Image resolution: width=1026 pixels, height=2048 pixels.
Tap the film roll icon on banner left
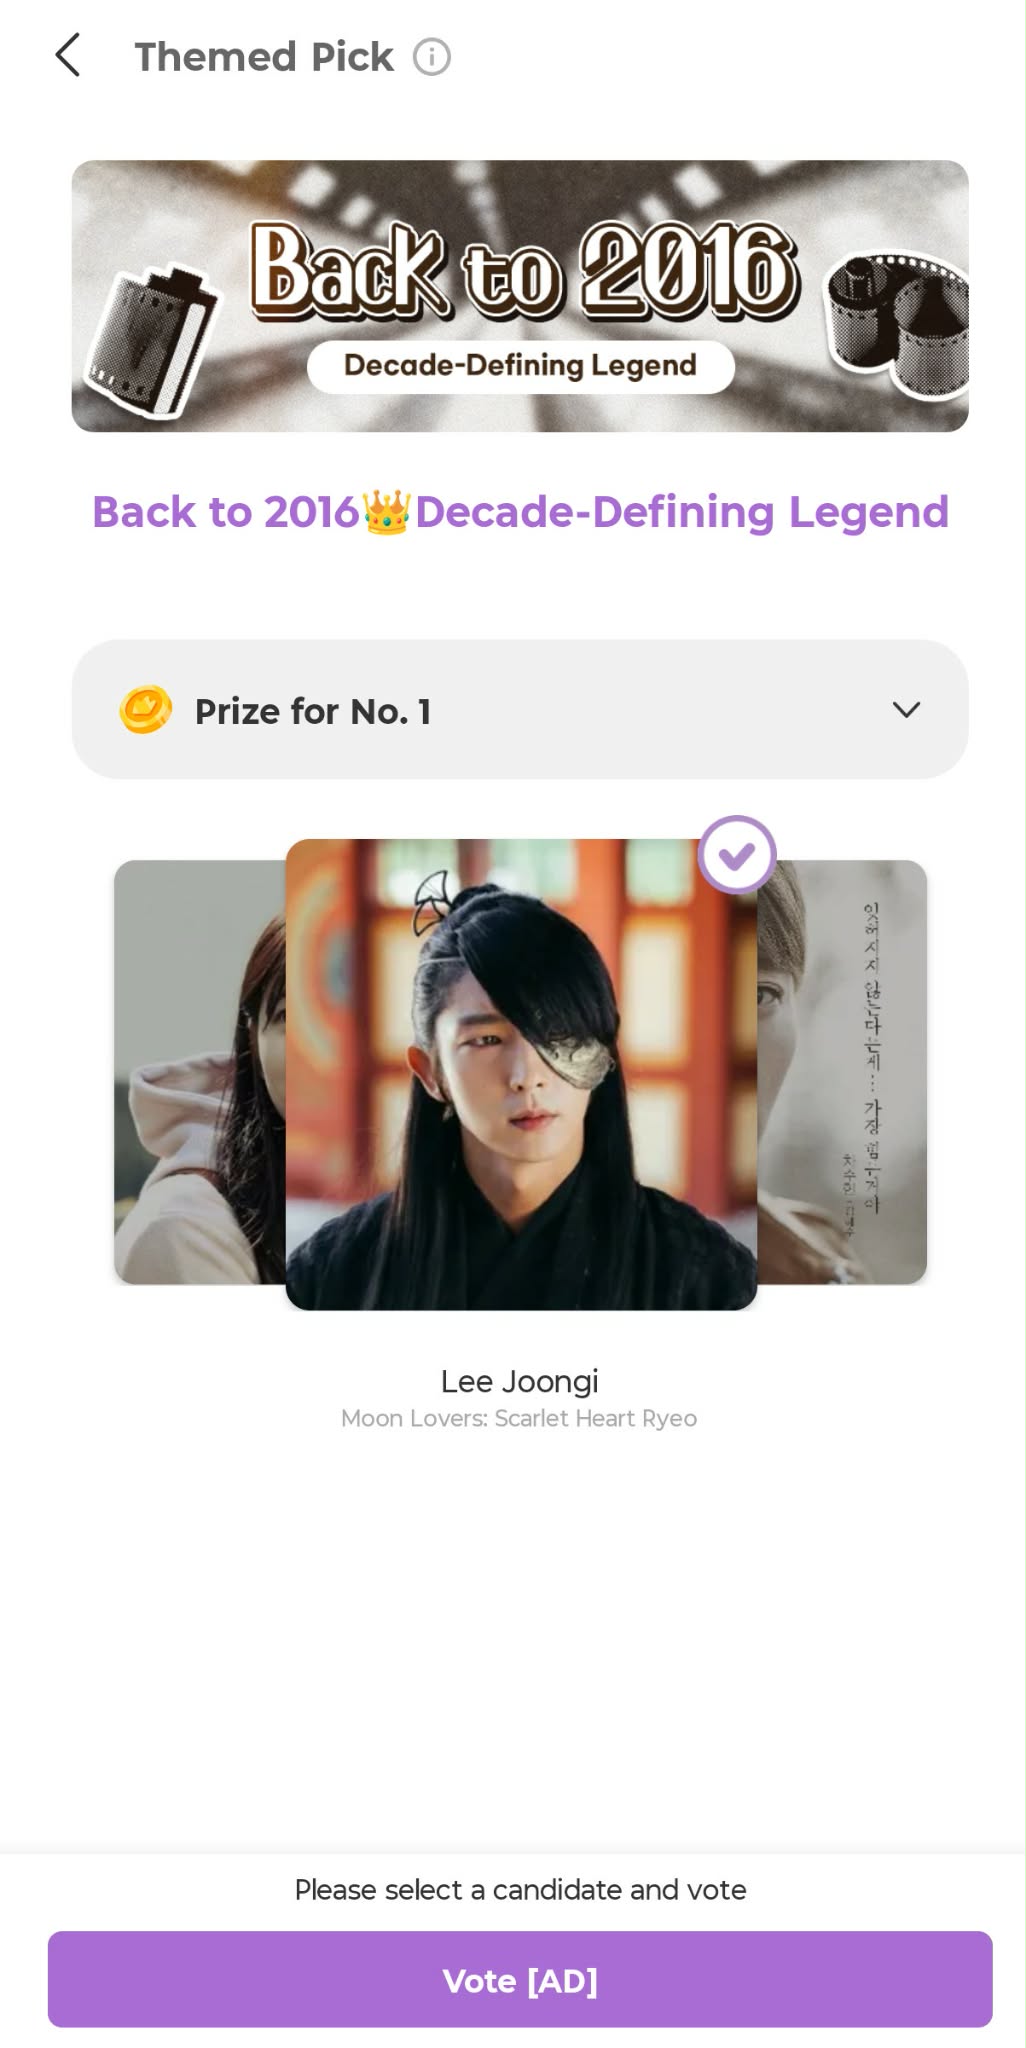point(151,341)
